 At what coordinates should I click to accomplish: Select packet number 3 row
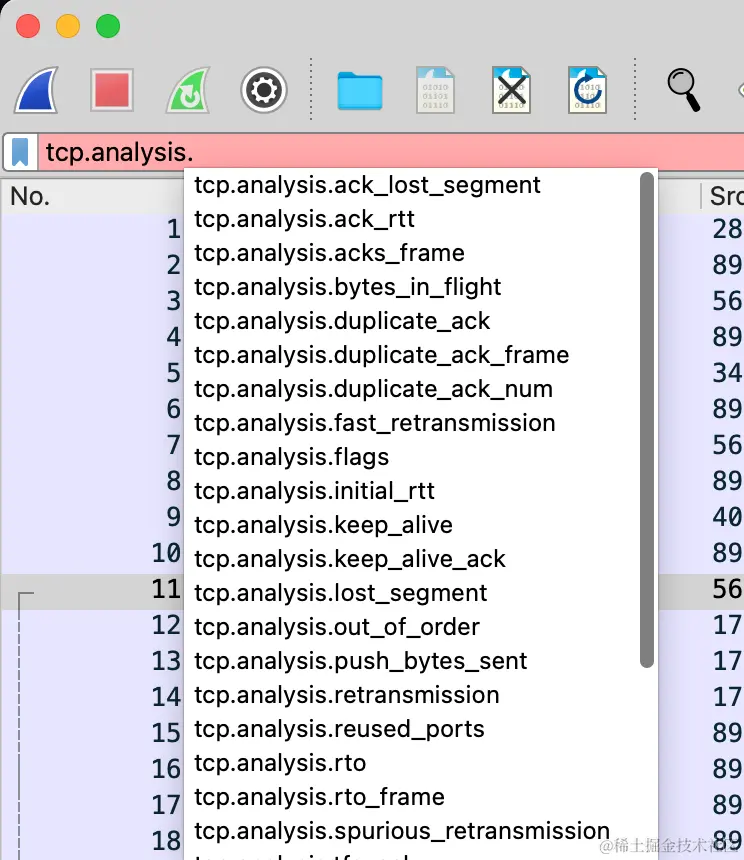click(x=92, y=301)
